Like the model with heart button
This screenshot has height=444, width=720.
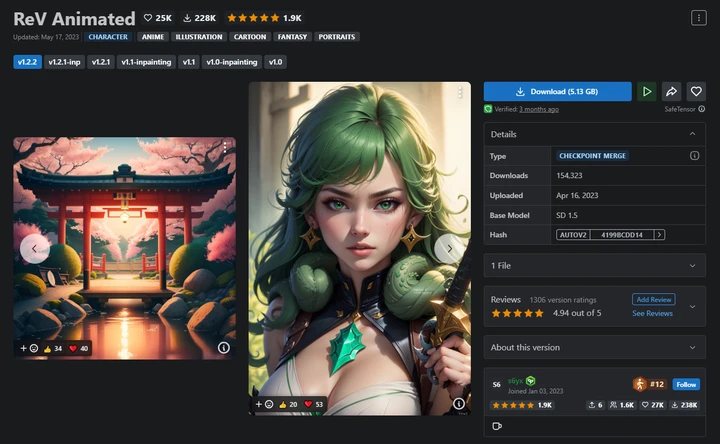tap(696, 91)
